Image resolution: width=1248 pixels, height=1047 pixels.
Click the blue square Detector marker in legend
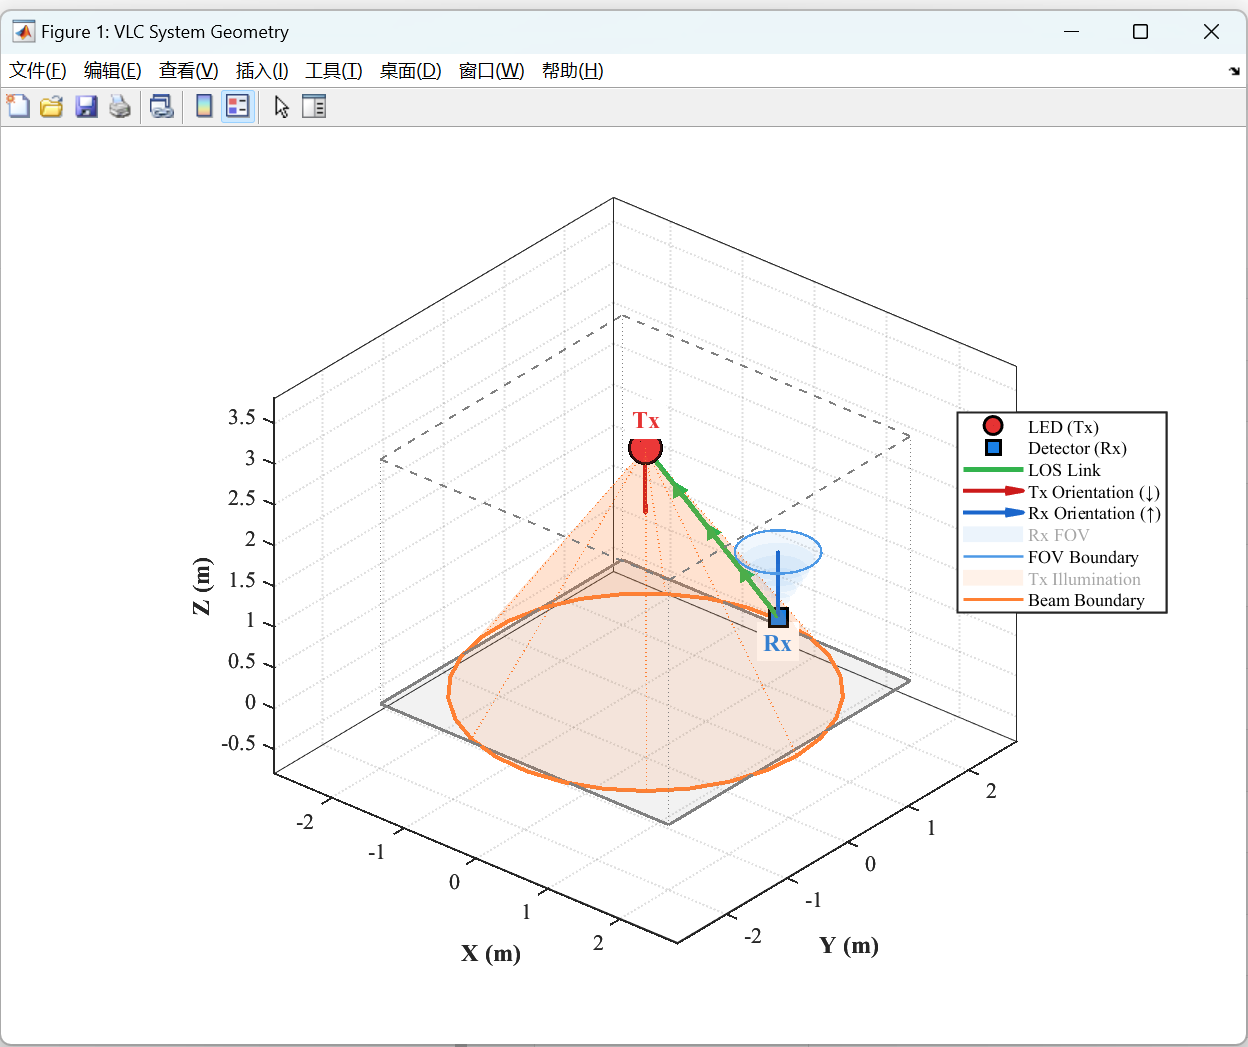click(993, 448)
